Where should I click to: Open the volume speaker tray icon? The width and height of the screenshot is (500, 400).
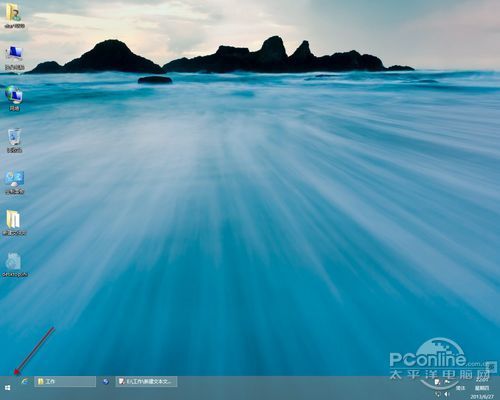[447, 394]
